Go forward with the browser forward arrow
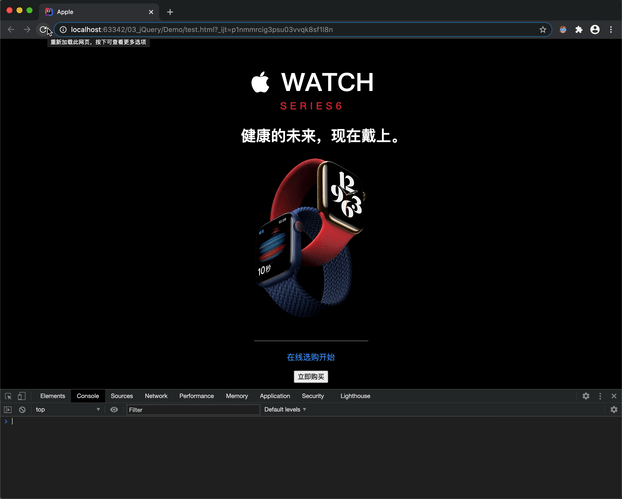 tap(27, 29)
